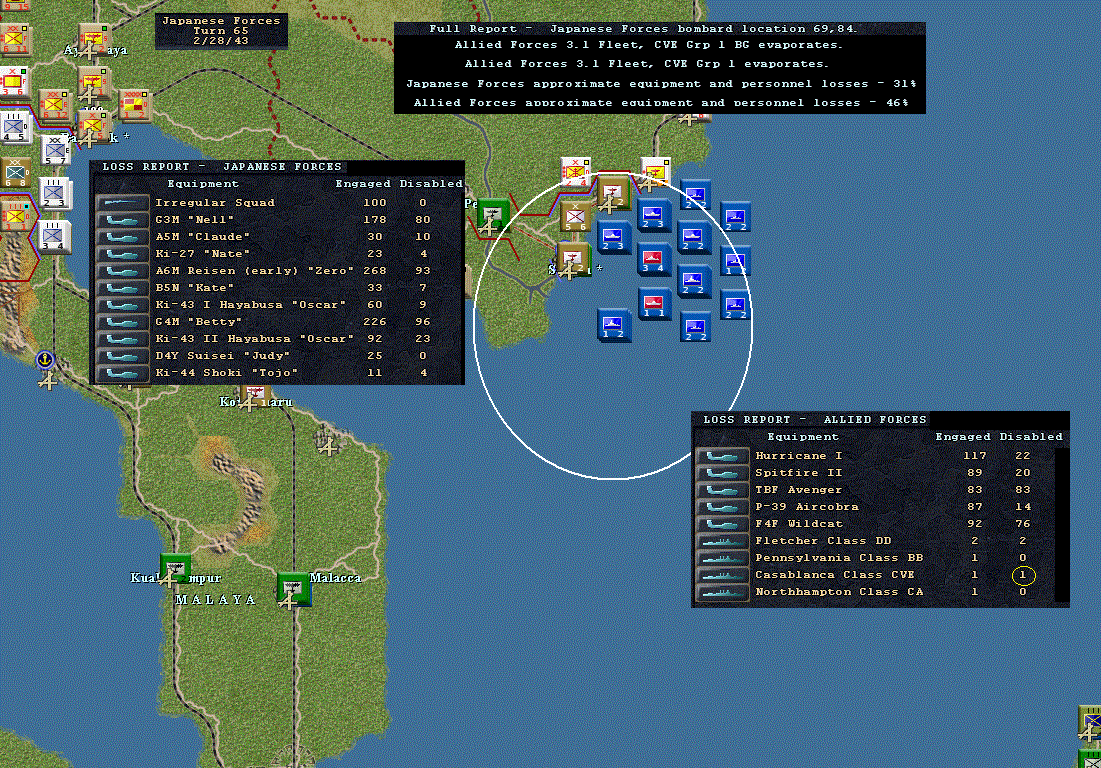Click the blue anchor port icon

point(45,360)
